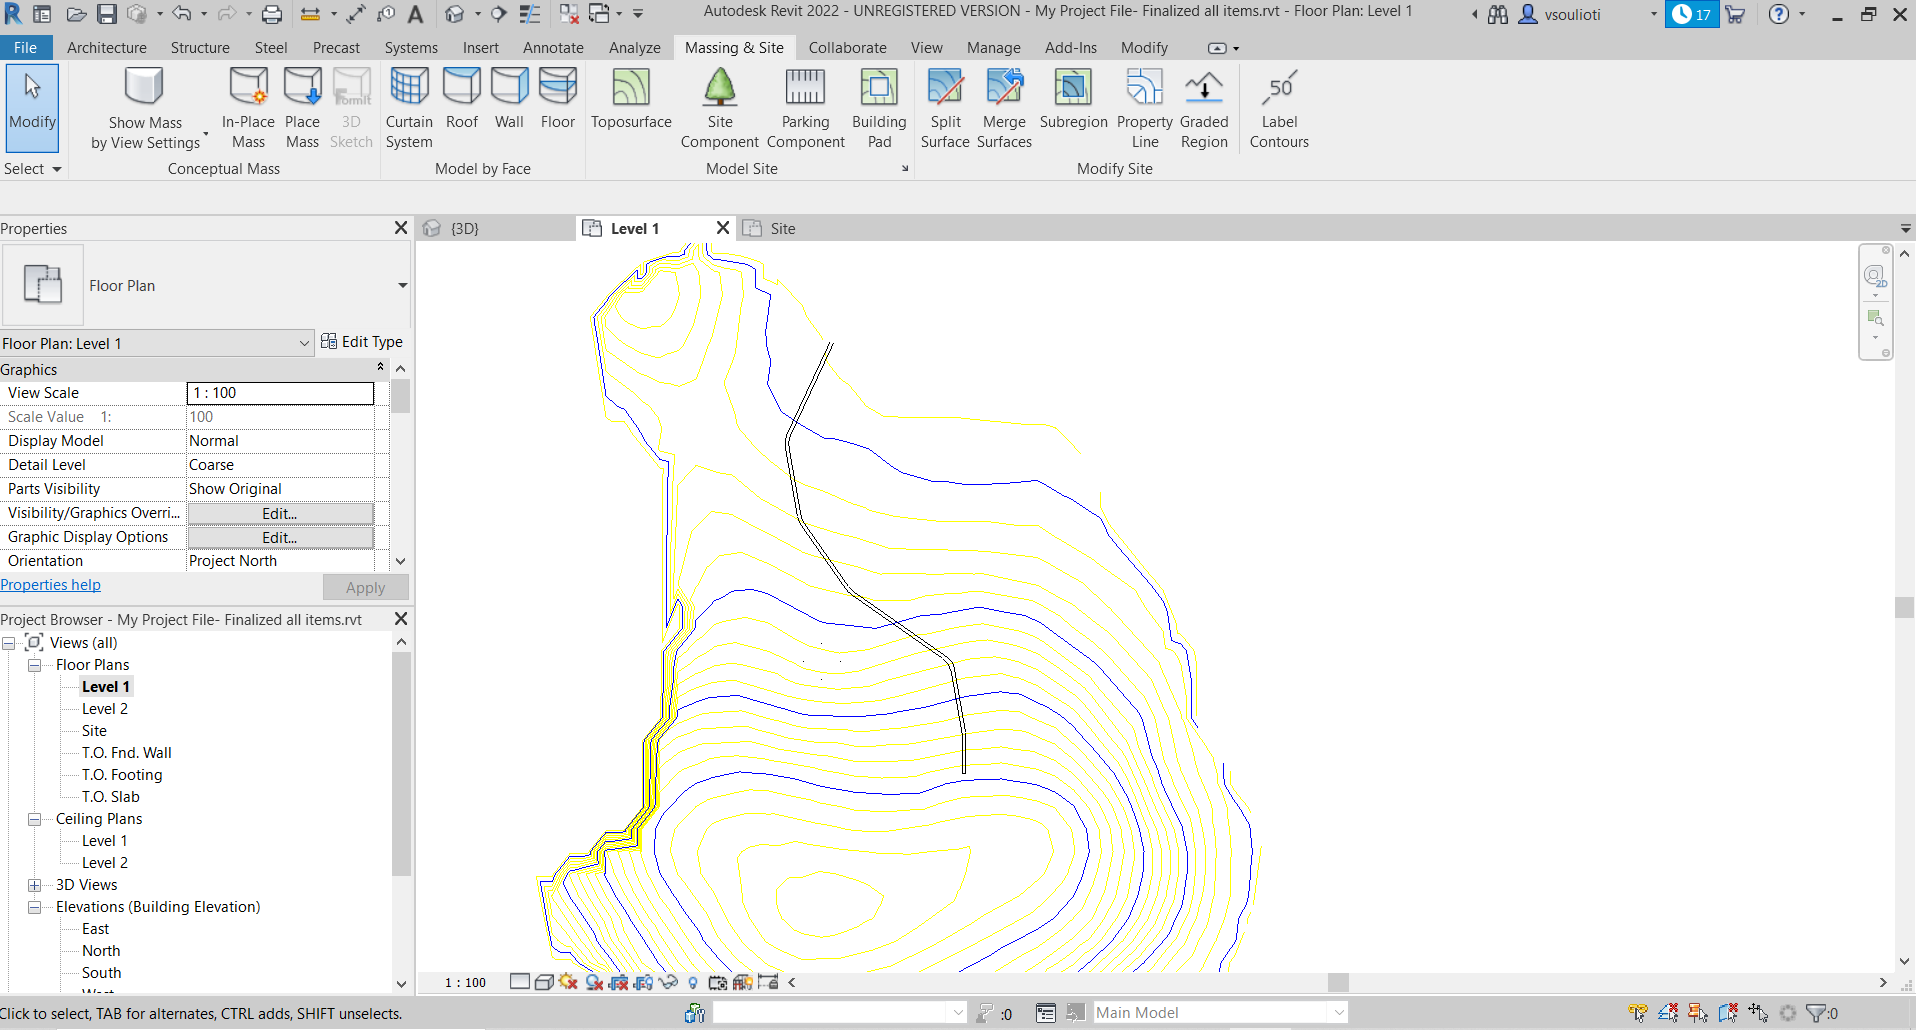Switch to the {3D} view tab
This screenshot has height=1030, width=1916.
464,228
